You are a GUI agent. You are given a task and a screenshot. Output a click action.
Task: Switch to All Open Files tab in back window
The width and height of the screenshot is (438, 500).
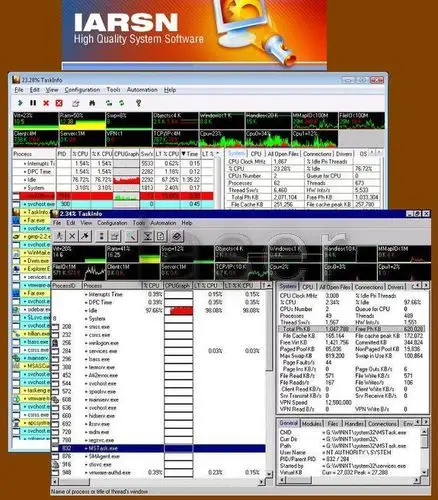[283, 154]
